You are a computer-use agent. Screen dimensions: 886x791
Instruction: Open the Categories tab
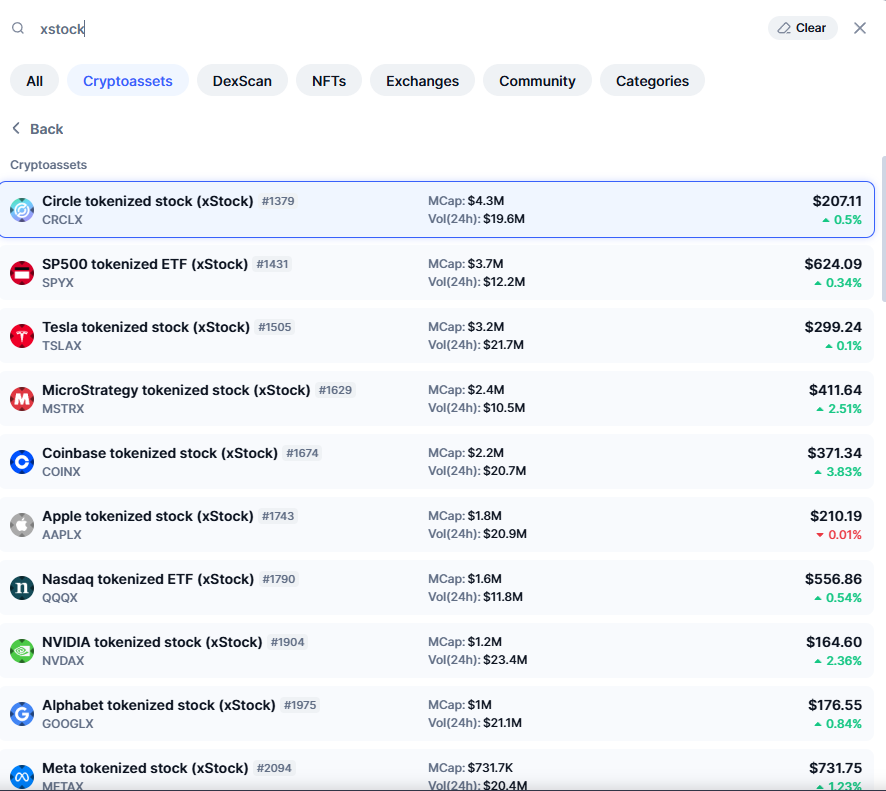(652, 81)
